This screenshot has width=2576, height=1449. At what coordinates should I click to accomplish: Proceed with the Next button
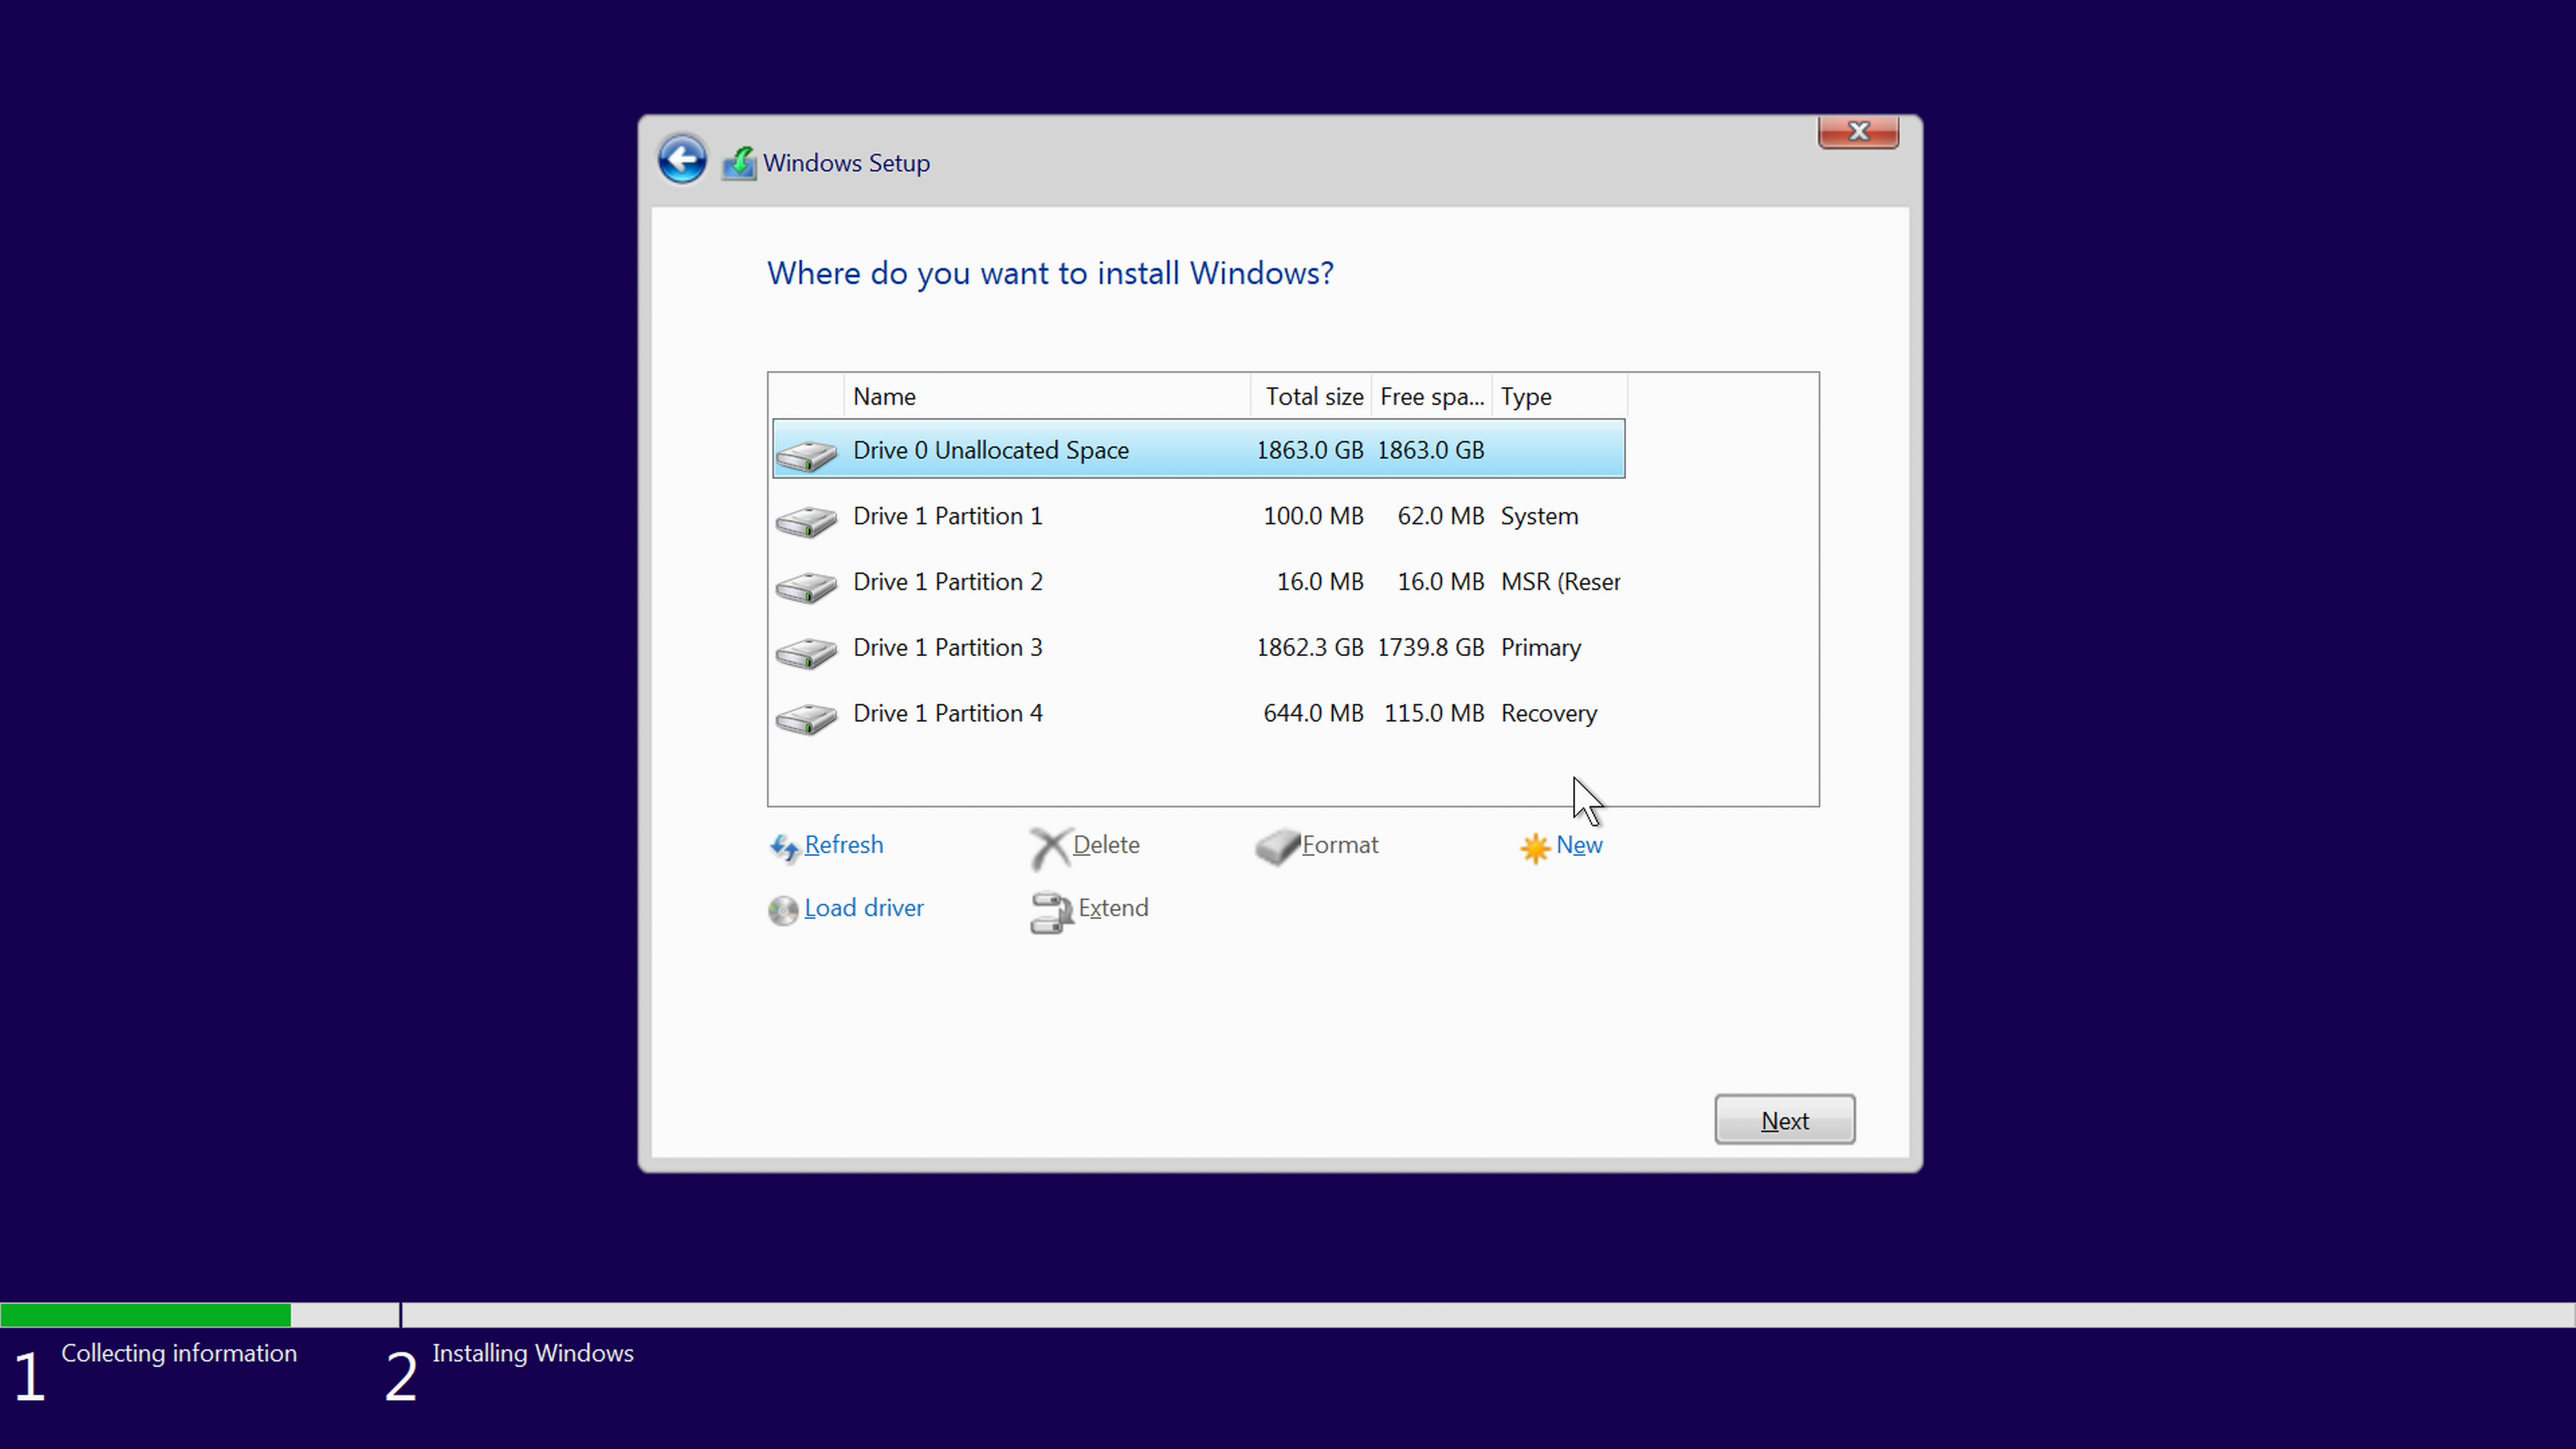[1784, 1120]
